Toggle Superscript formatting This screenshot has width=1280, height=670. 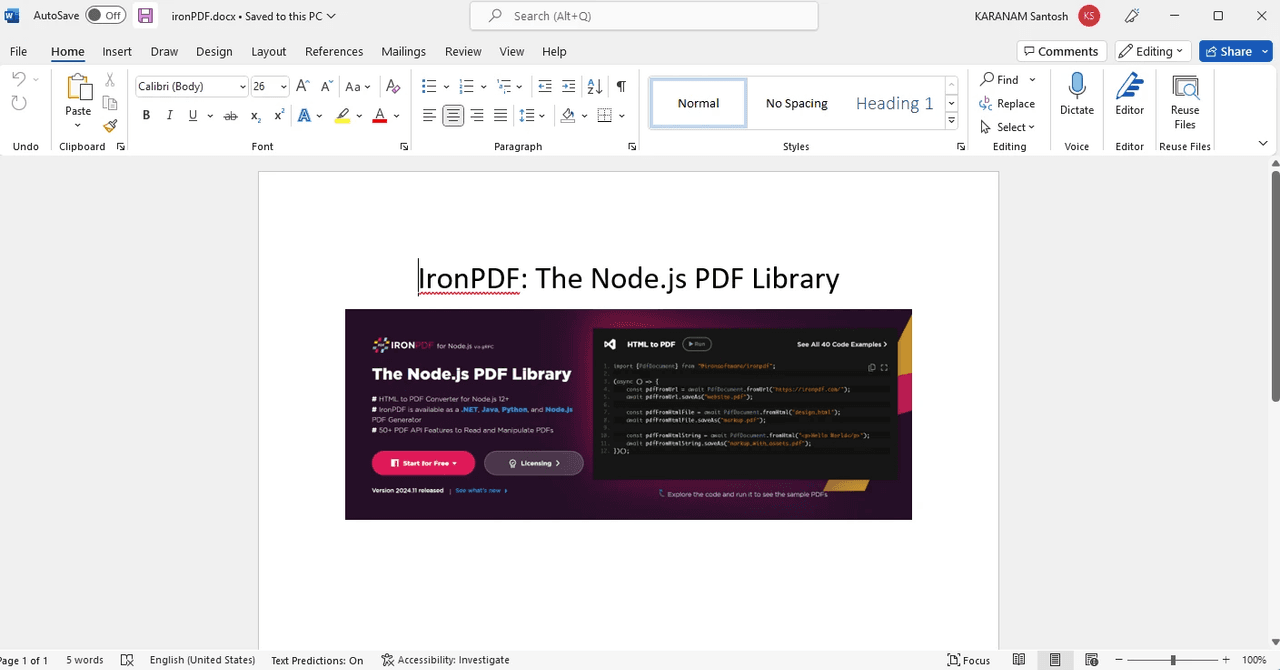pyautogui.click(x=280, y=116)
